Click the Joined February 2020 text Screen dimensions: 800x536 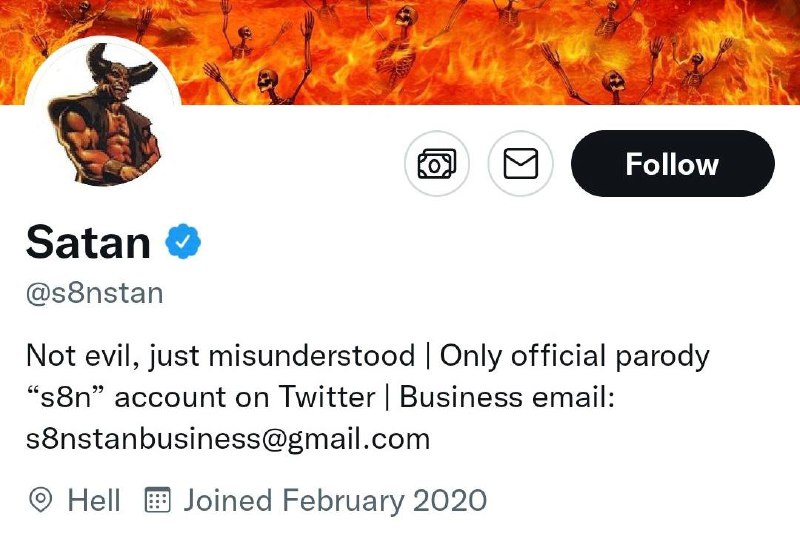(335, 500)
